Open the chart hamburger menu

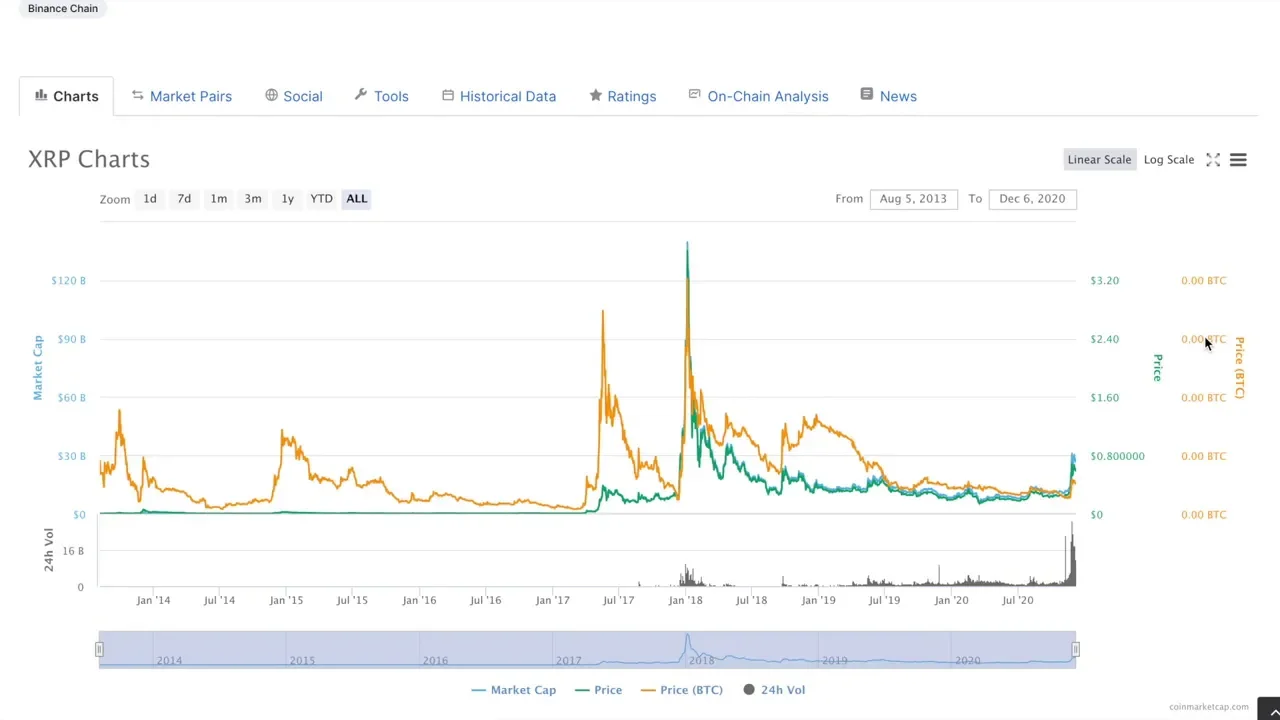[1238, 160]
